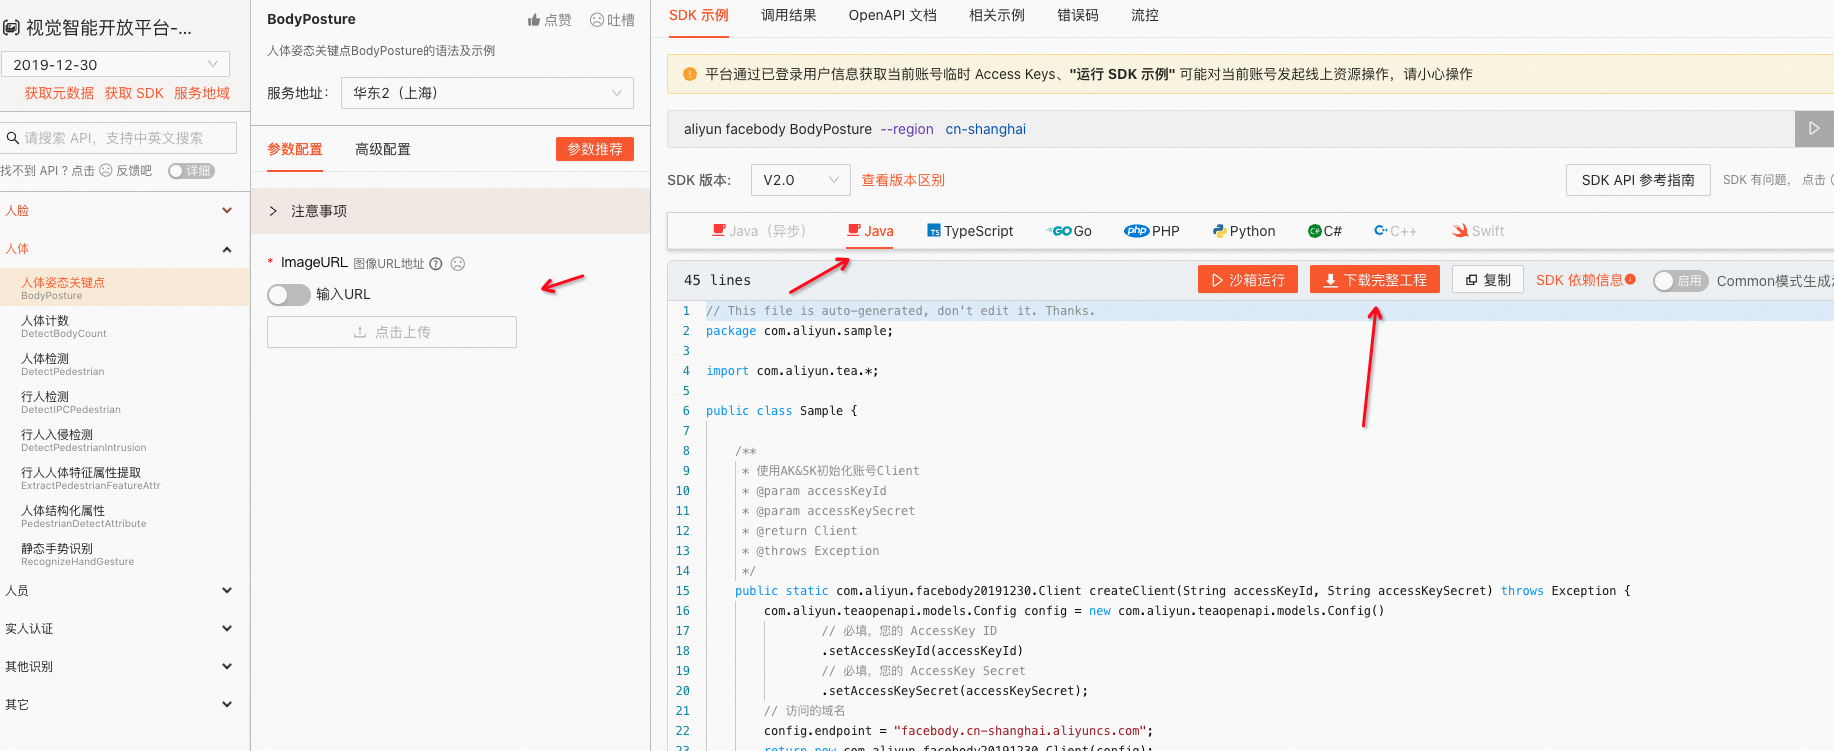Click the 点击上传 upload button
This screenshot has width=1834, height=751.
(392, 332)
